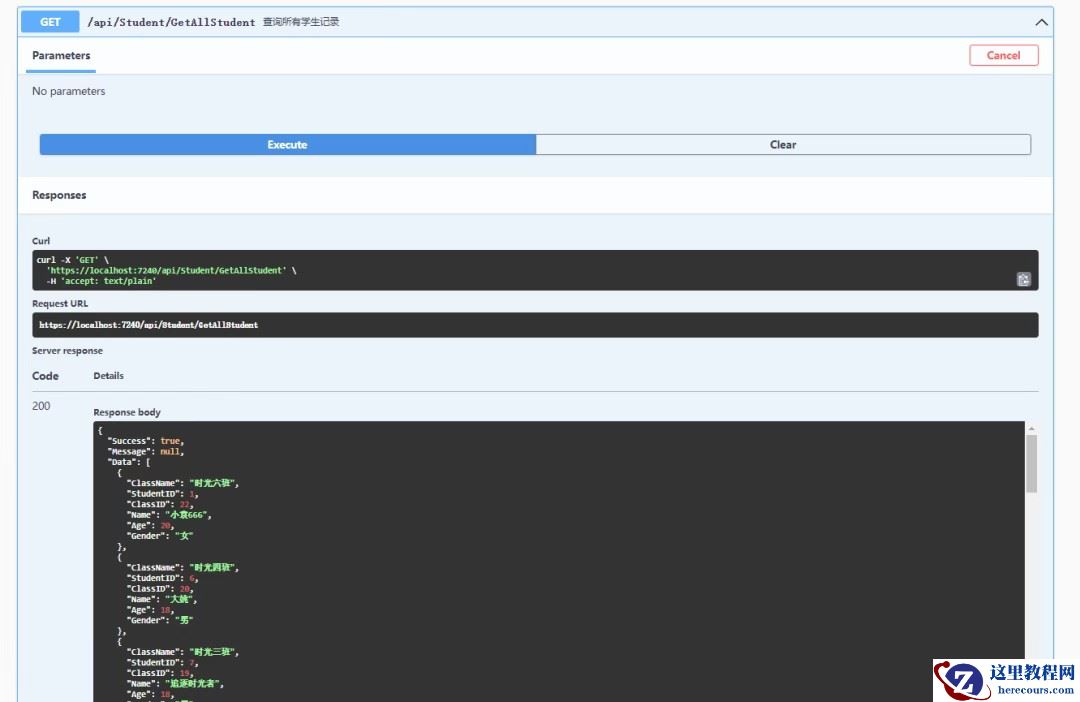Click the response body scroll-up arrow

pos(1031,428)
